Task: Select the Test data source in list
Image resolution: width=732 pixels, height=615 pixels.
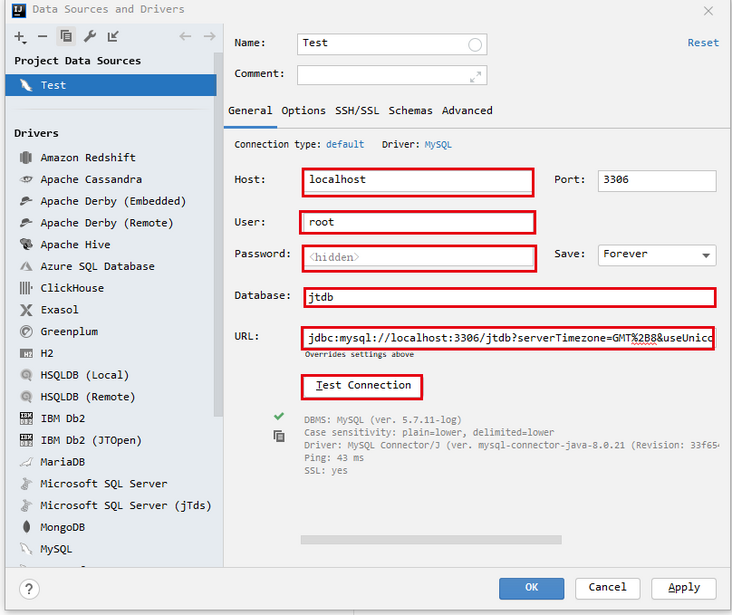Action: 54,86
